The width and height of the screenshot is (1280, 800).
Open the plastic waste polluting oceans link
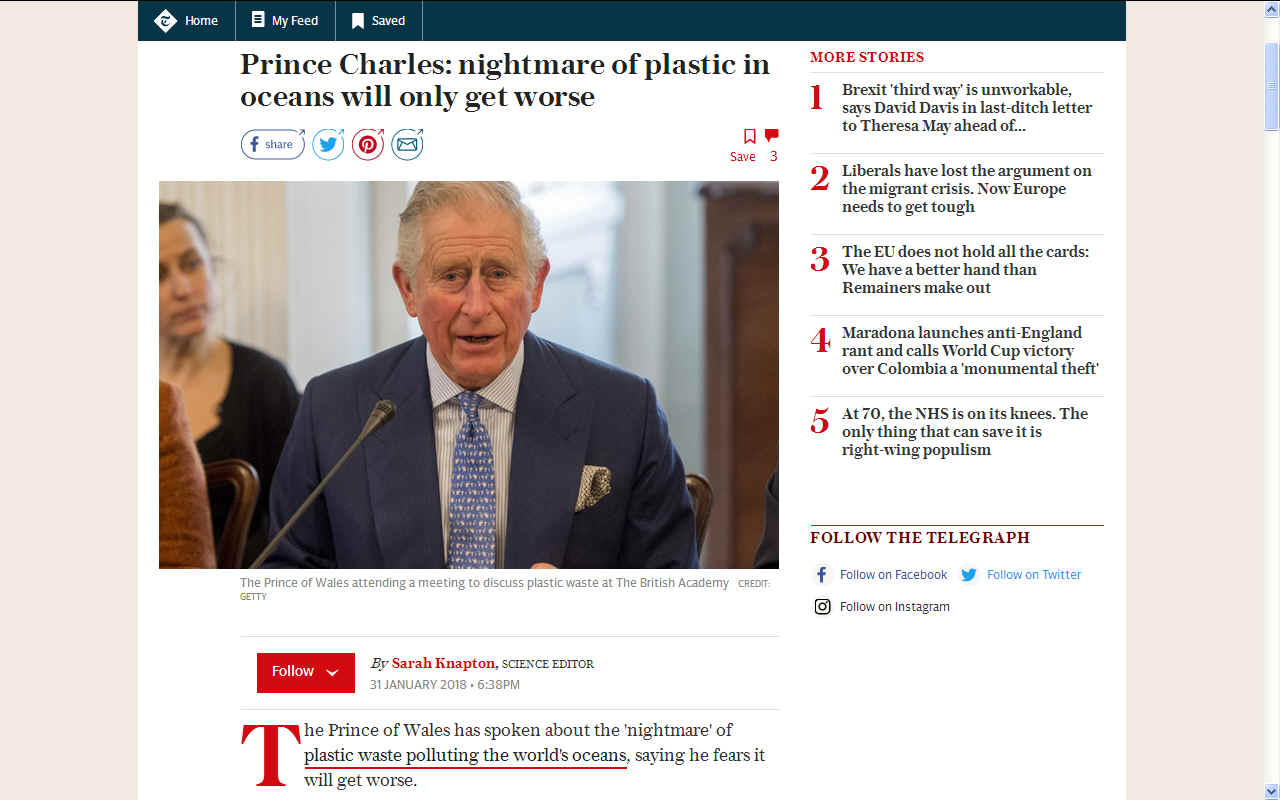coord(466,756)
